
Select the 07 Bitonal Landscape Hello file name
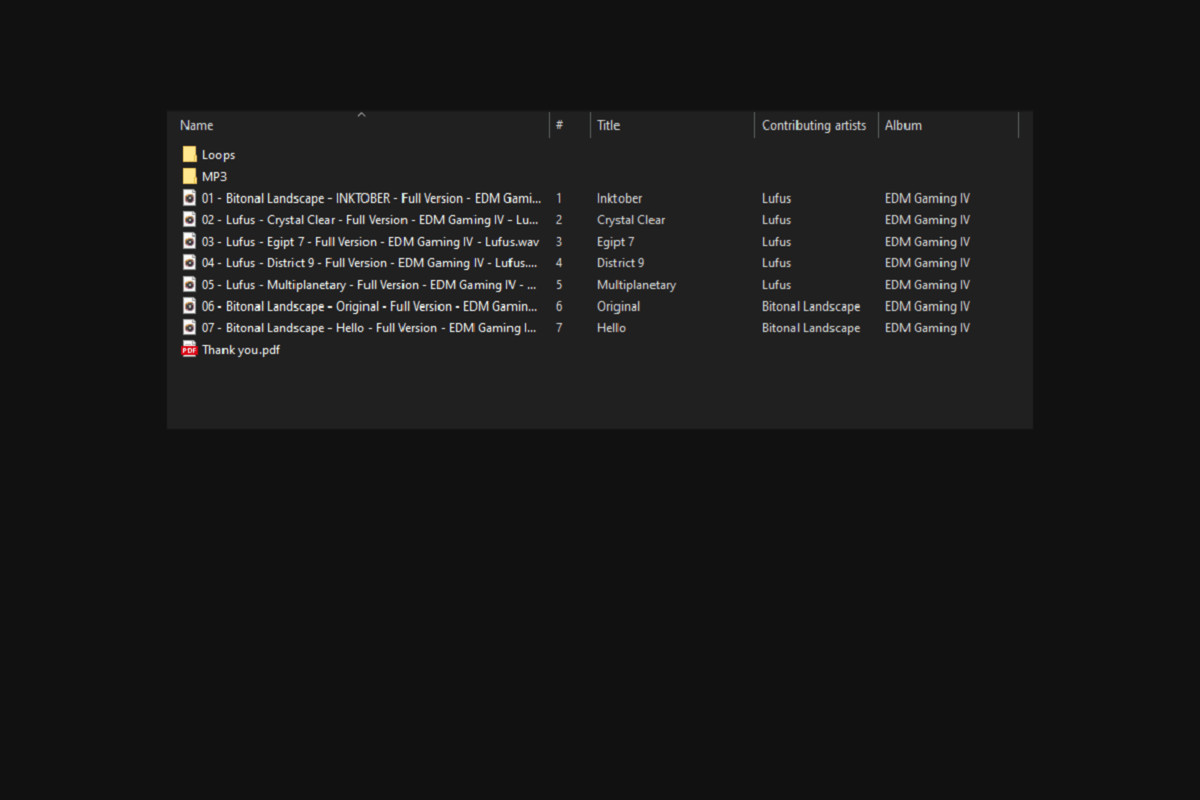tap(369, 328)
